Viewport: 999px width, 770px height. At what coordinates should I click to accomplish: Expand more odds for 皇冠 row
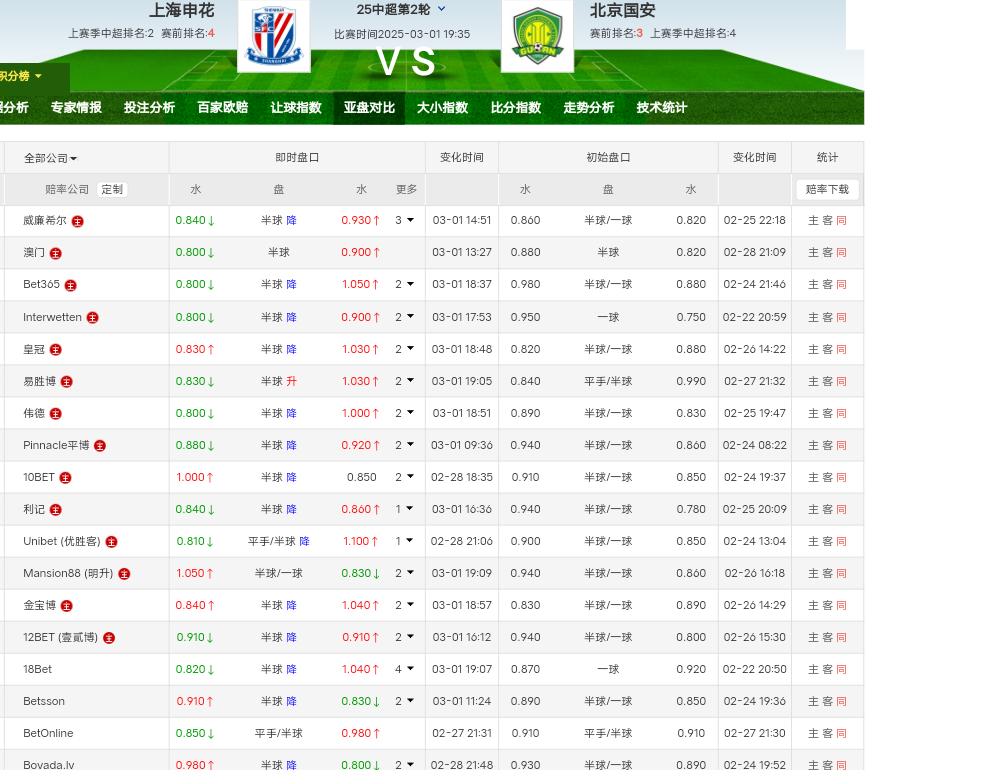tap(405, 348)
